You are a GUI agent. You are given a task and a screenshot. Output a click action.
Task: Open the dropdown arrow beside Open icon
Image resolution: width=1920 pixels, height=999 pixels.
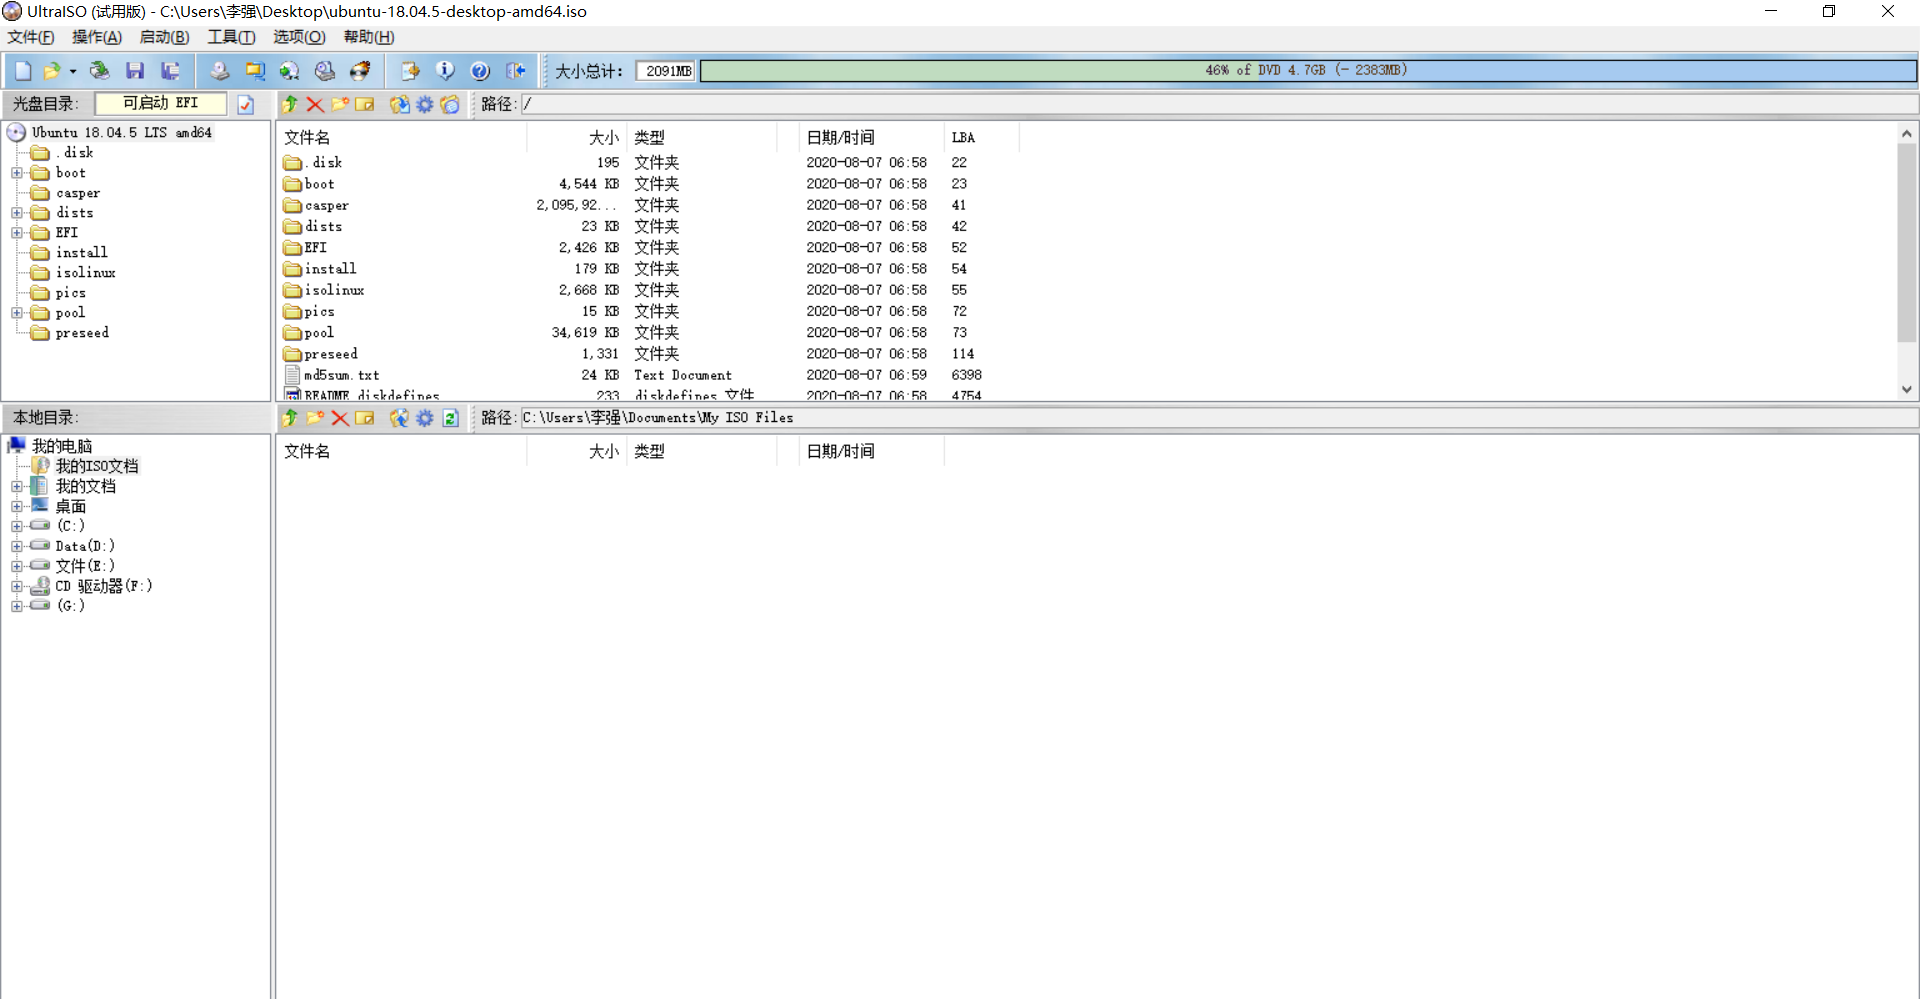[73, 71]
